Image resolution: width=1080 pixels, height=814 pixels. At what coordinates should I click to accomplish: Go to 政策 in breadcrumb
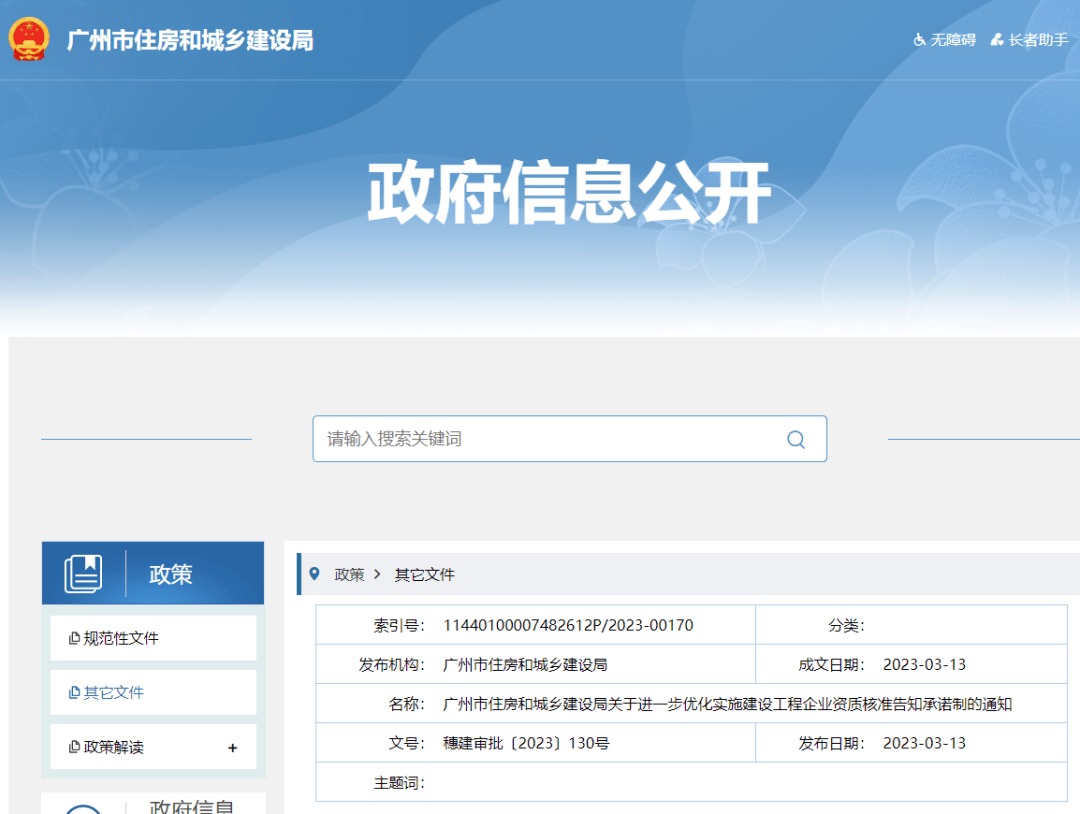[349, 574]
